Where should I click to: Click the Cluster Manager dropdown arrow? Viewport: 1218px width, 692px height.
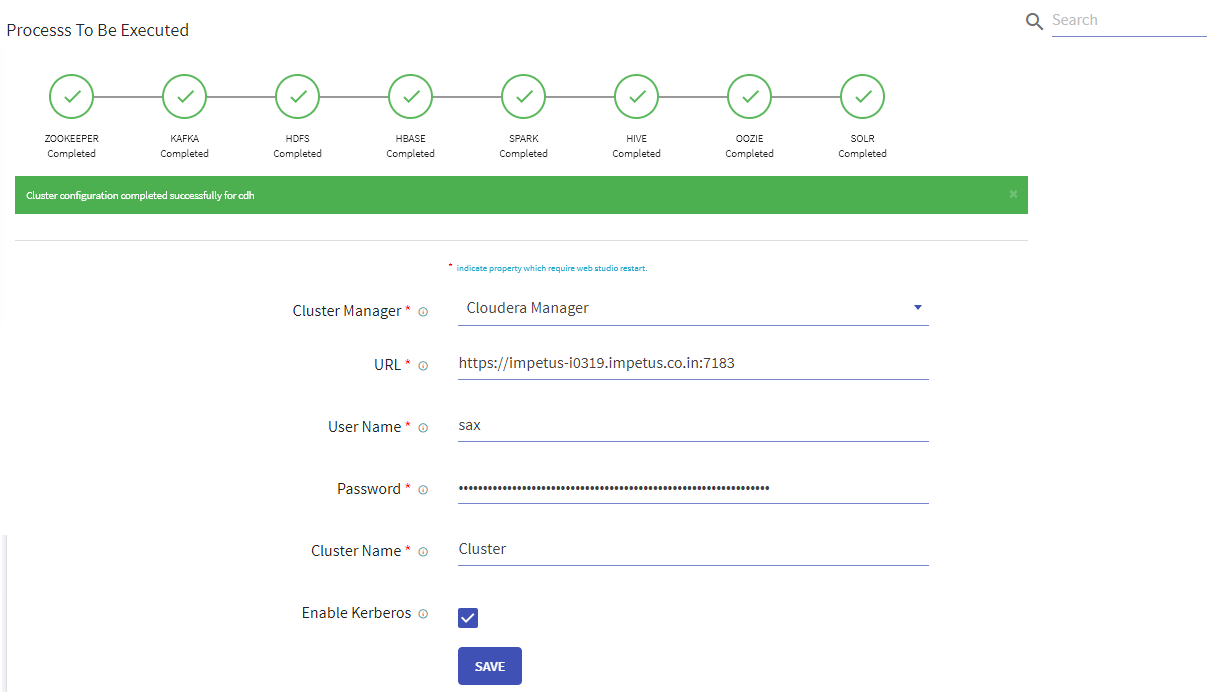point(917,308)
